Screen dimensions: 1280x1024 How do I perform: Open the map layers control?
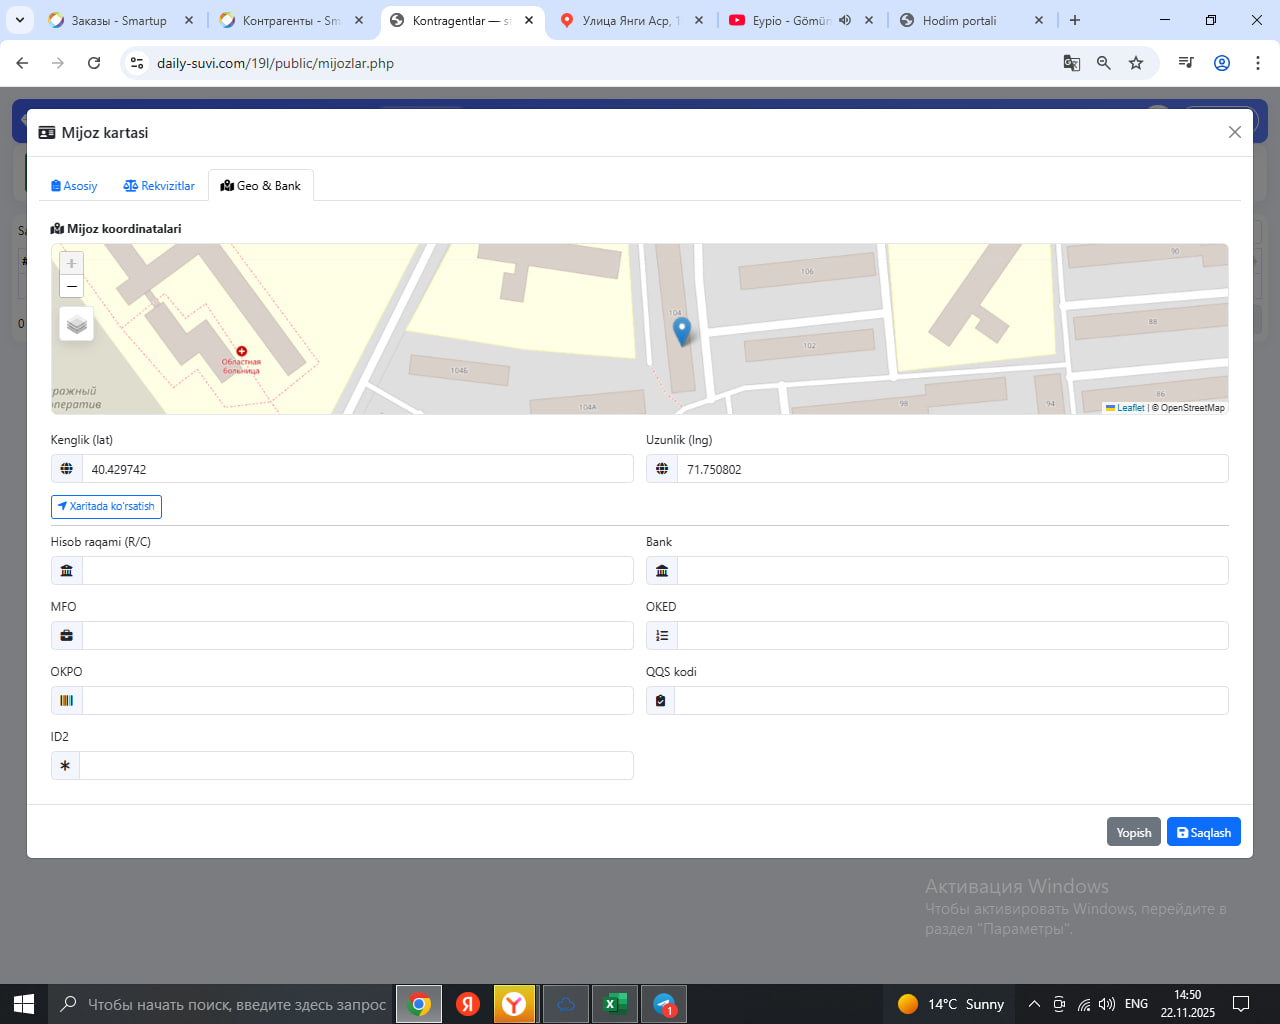pos(77,325)
